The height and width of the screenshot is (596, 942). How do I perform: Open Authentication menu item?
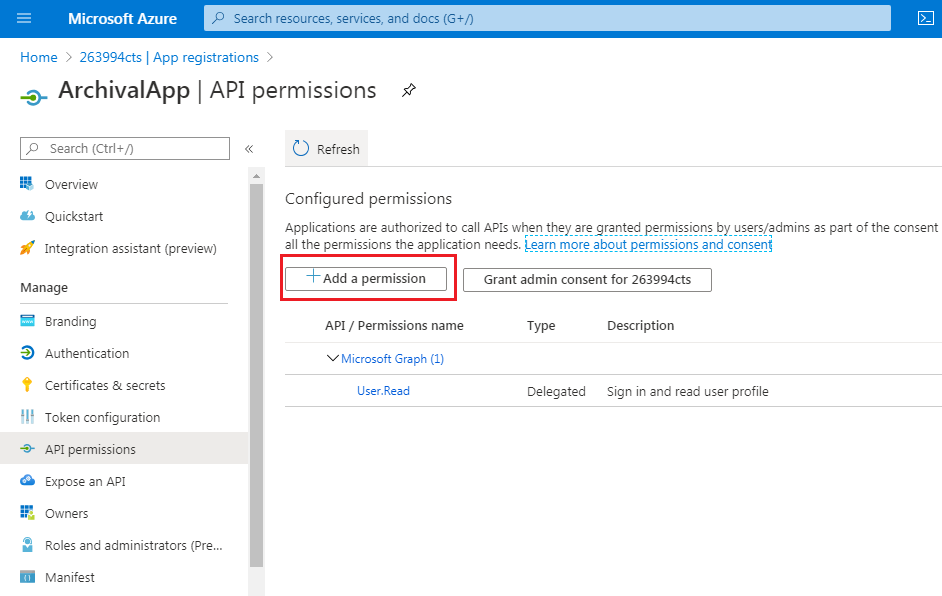(x=87, y=353)
